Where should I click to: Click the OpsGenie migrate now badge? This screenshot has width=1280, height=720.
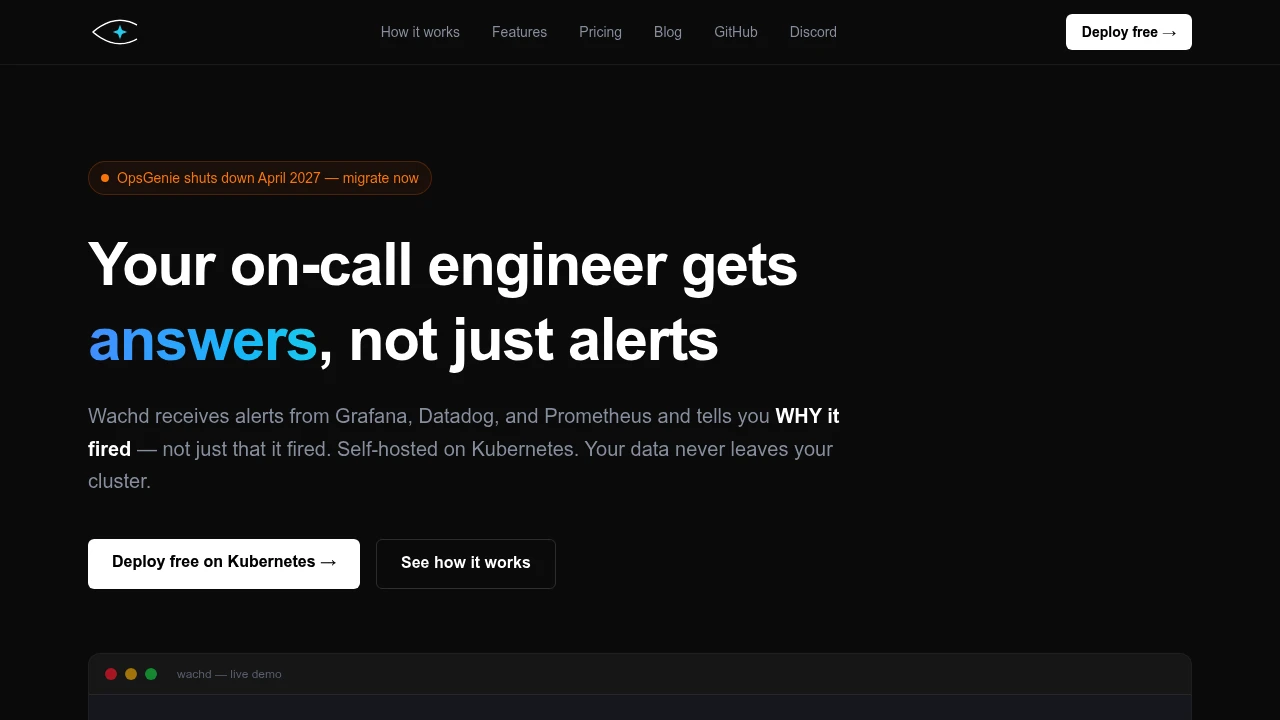pos(260,178)
